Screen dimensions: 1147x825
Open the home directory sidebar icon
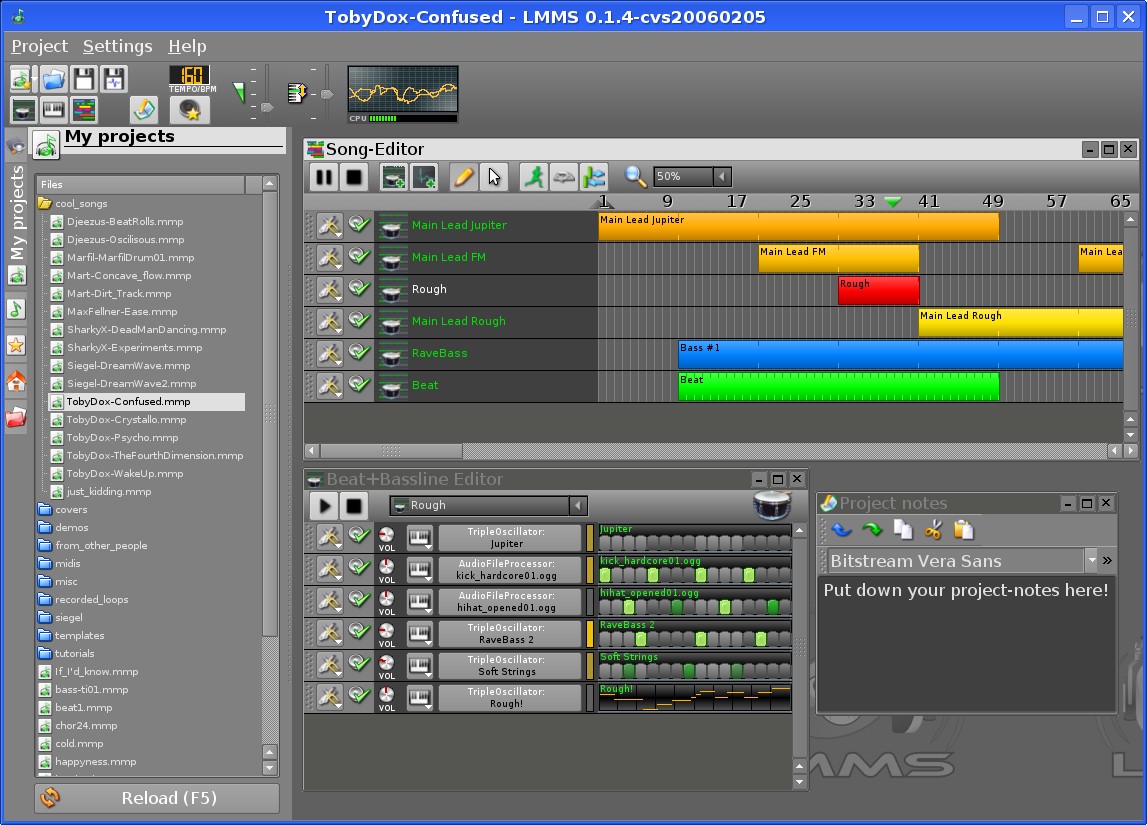[16, 381]
